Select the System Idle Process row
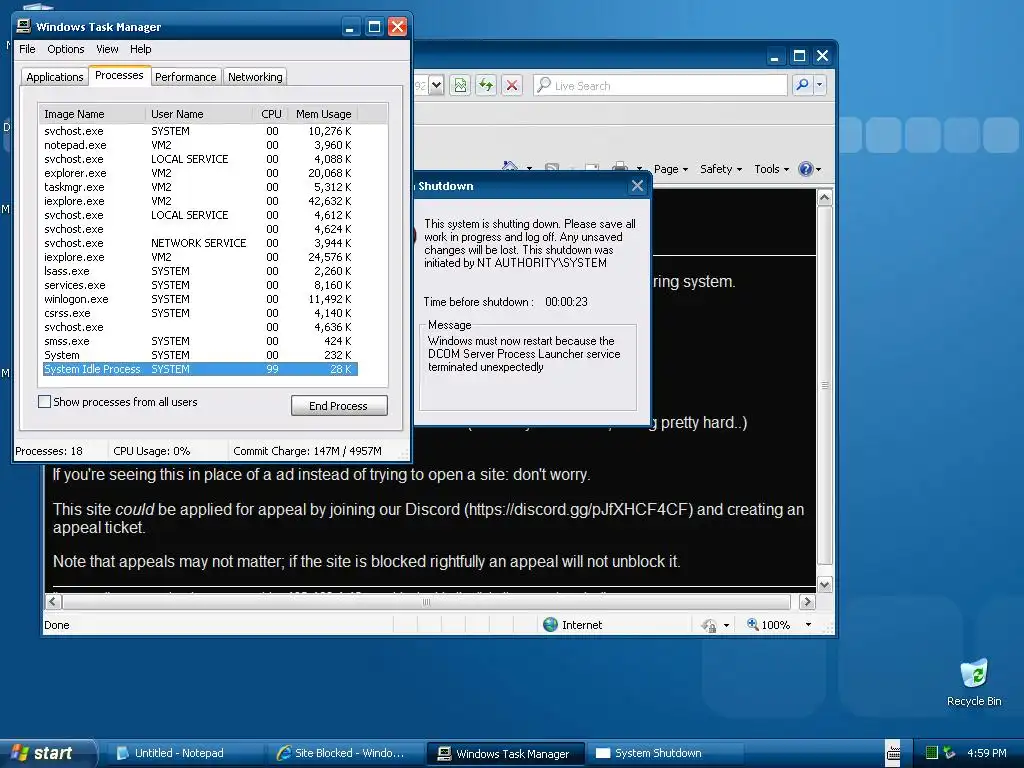This screenshot has width=1024, height=768. [200, 369]
